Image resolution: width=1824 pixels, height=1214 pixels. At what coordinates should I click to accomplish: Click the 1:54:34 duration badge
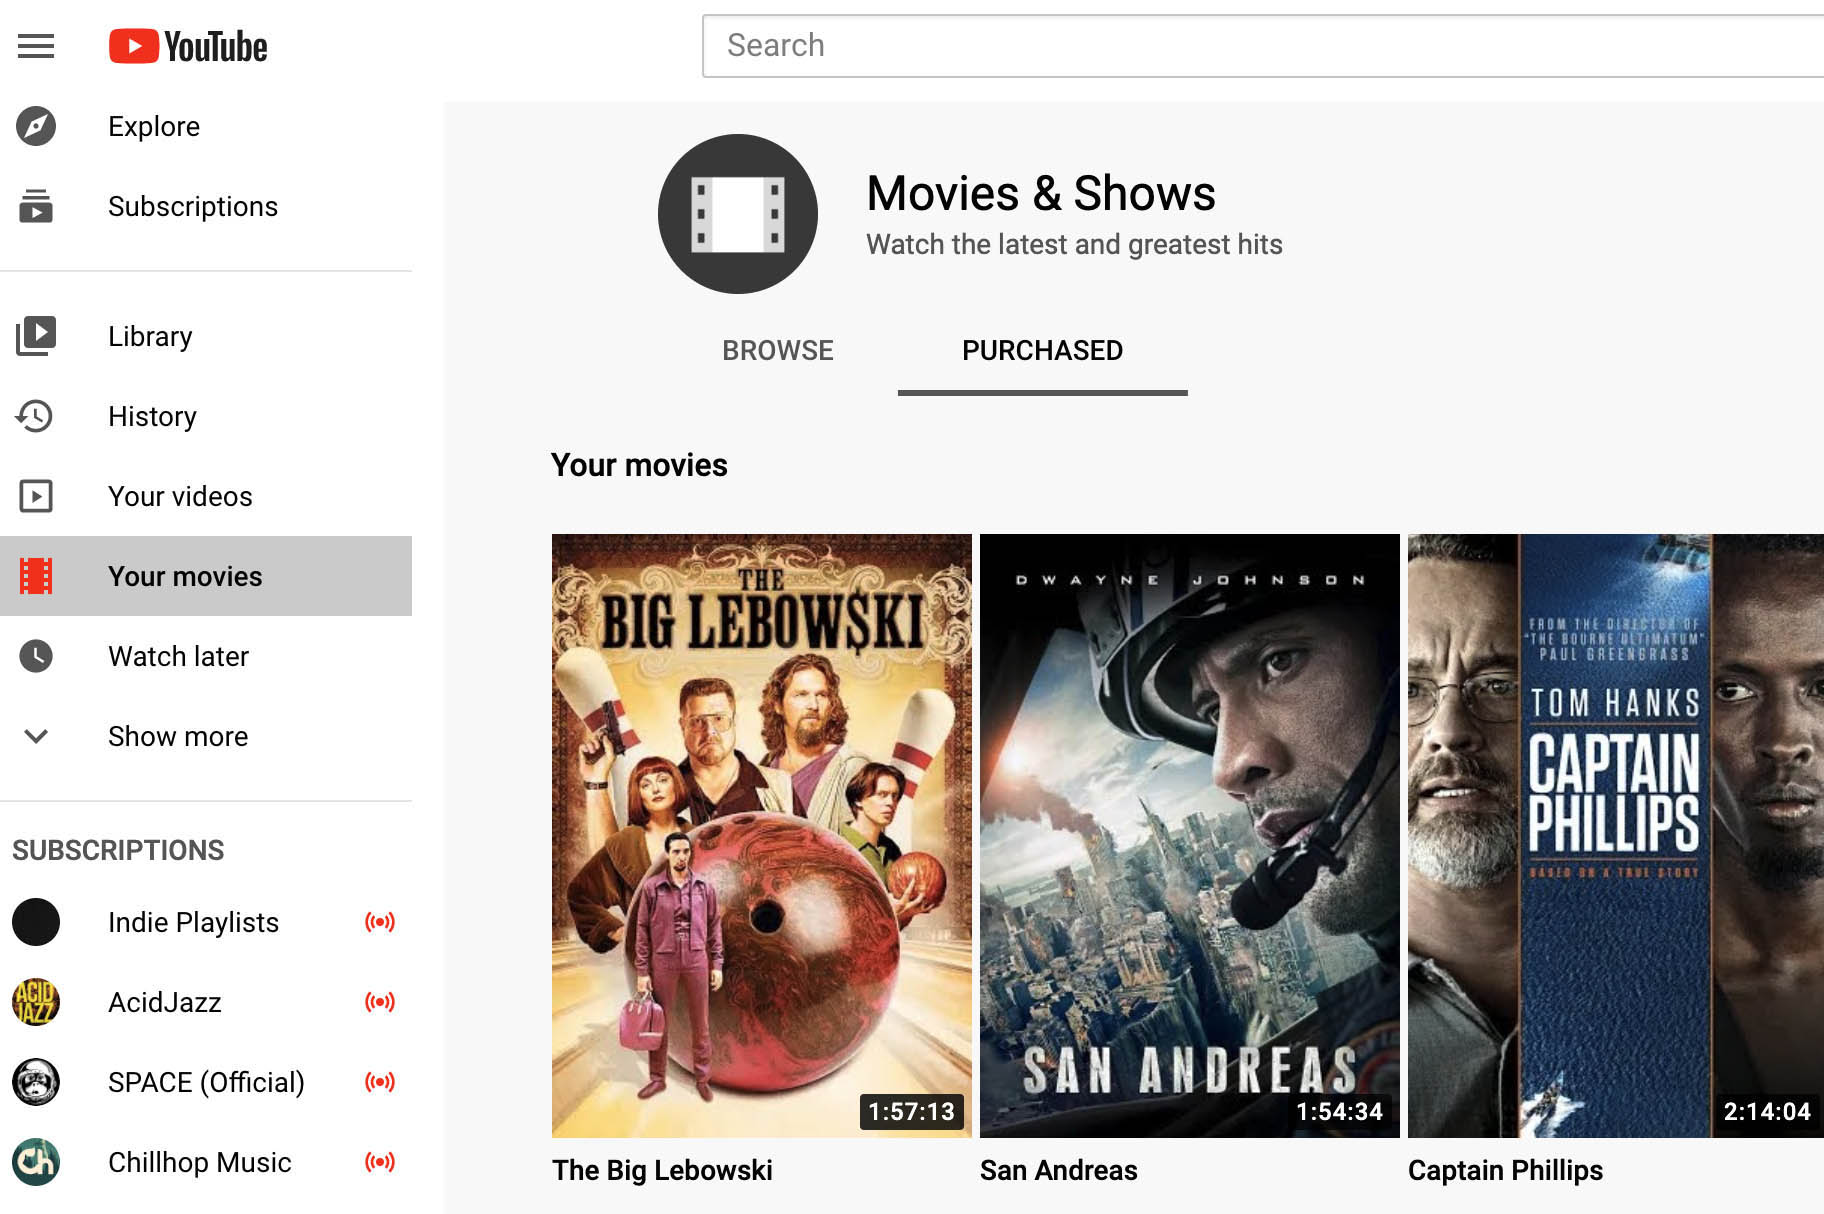(x=1339, y=1111)
